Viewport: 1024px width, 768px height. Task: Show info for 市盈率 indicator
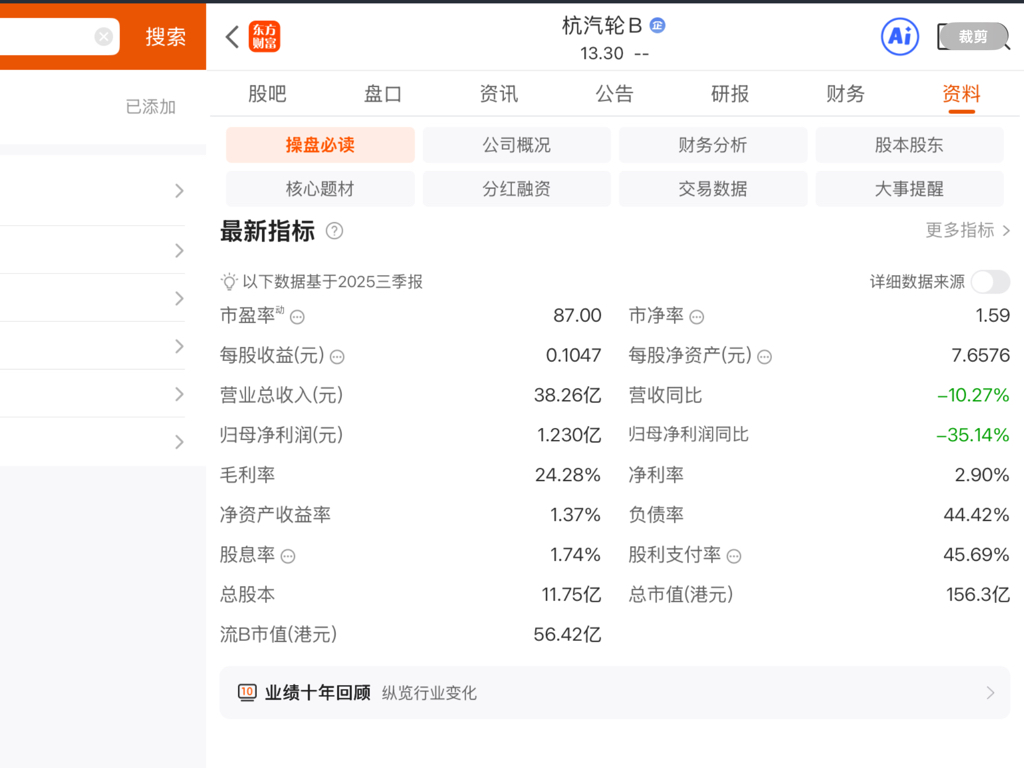coord(297,317)
